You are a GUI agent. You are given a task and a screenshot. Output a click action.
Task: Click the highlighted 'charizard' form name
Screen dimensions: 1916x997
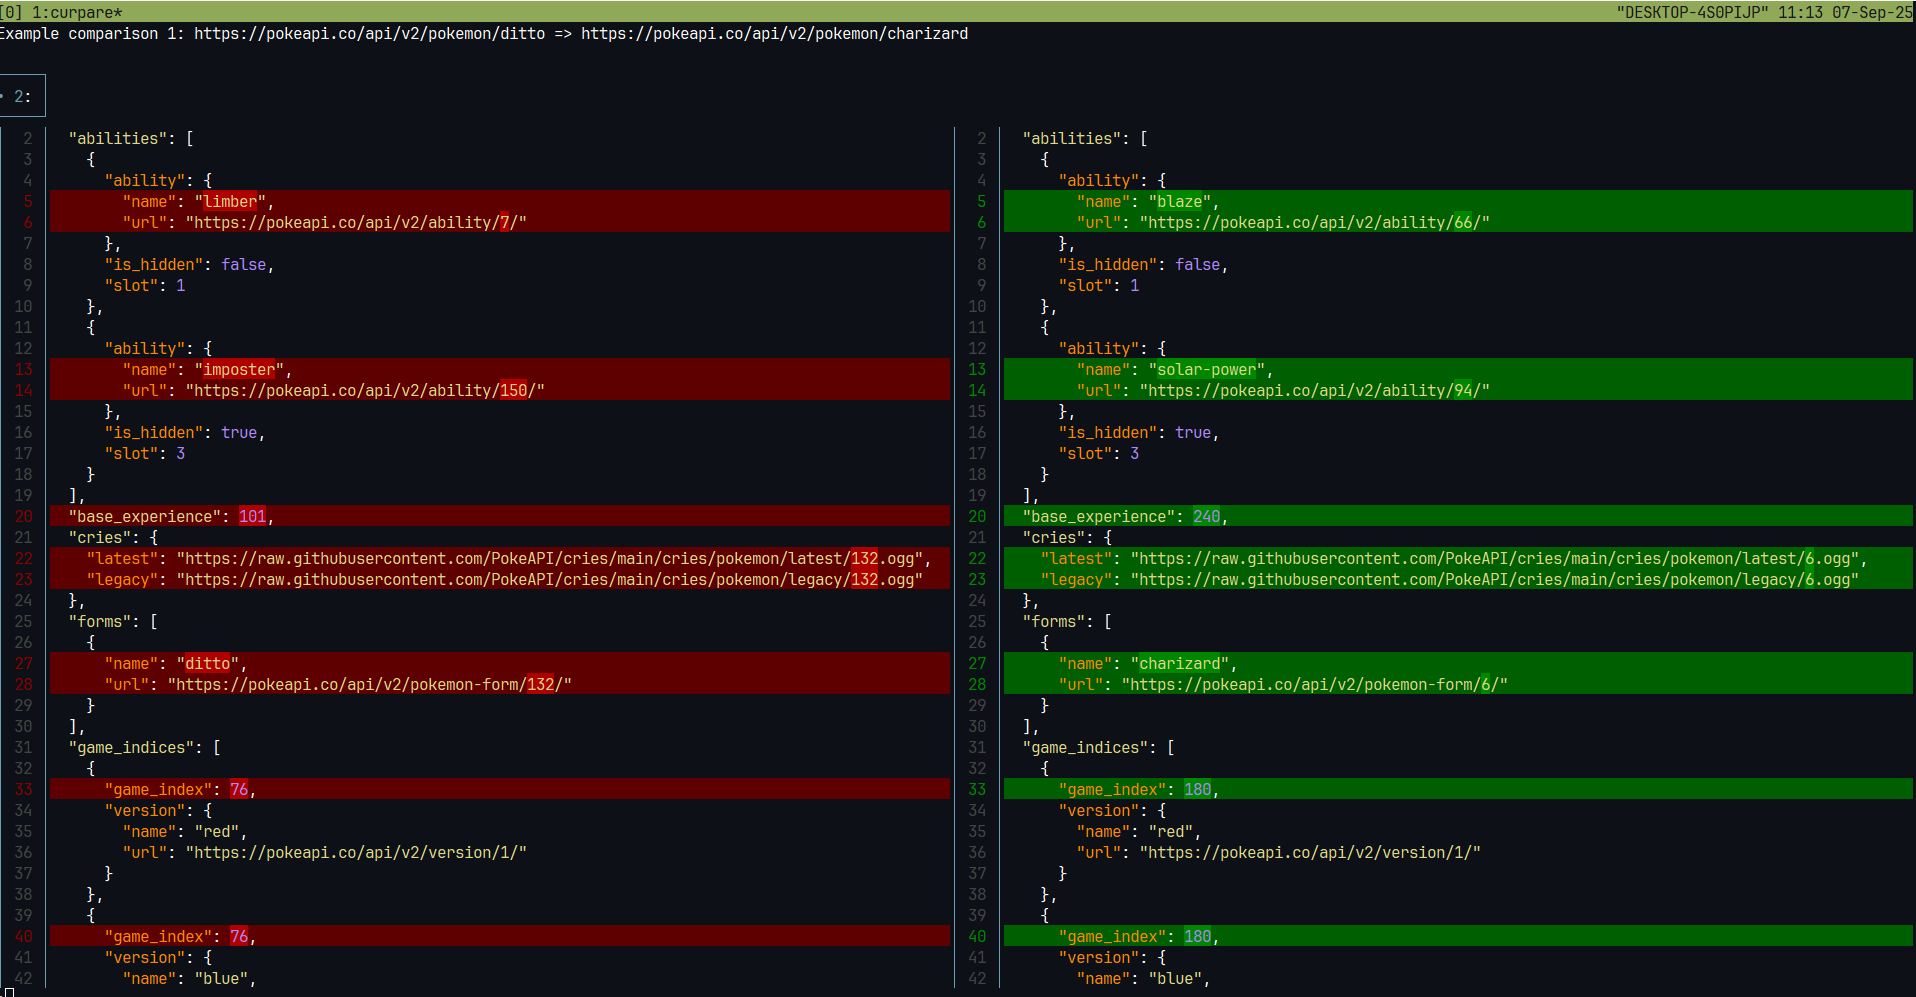1180,663
